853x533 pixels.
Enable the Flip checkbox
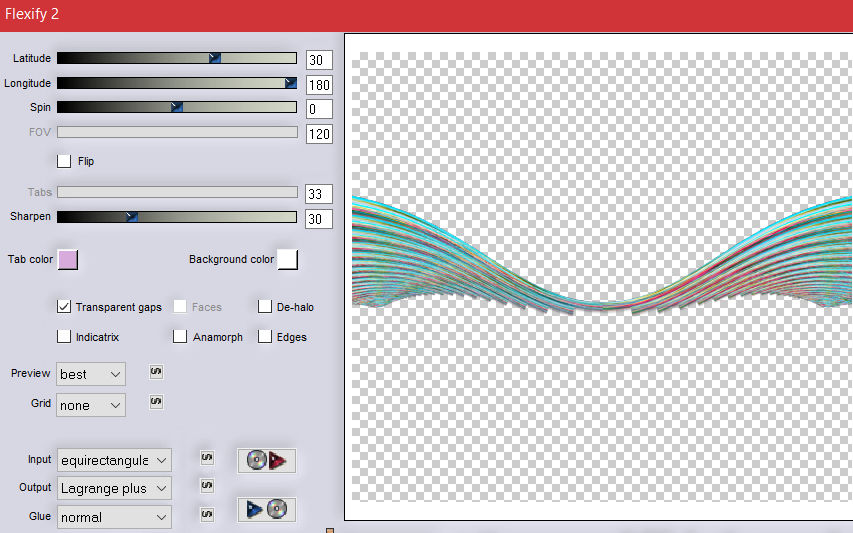(x=64, y=161)
